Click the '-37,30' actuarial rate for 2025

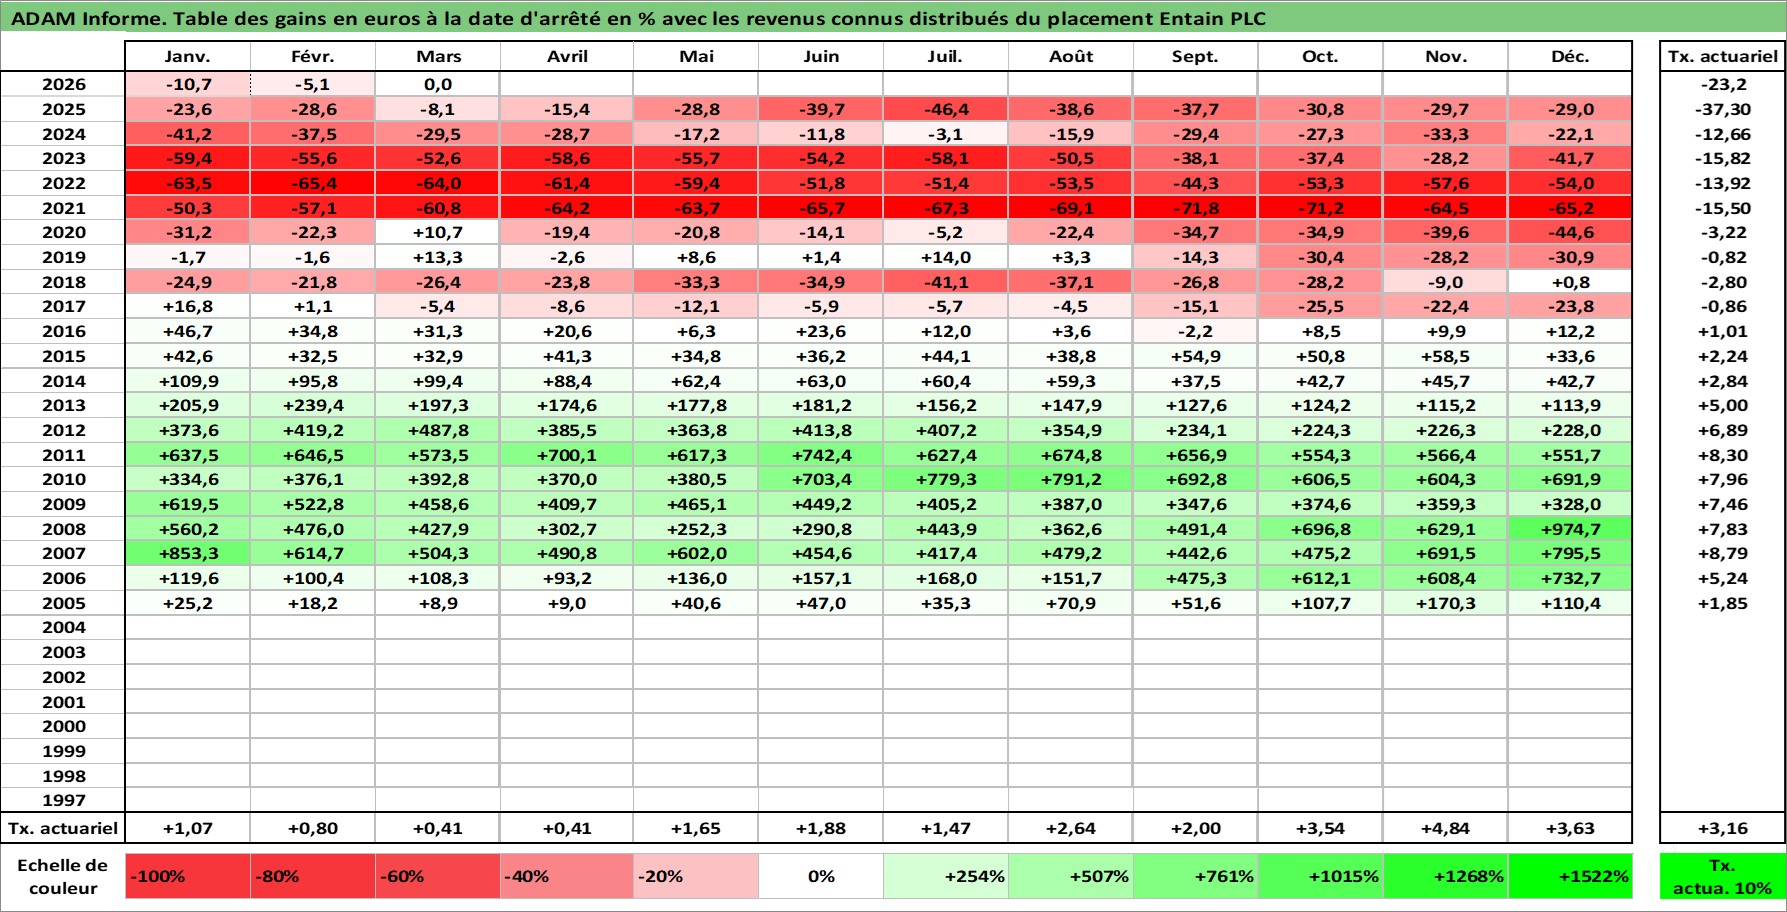point(1723,109)
